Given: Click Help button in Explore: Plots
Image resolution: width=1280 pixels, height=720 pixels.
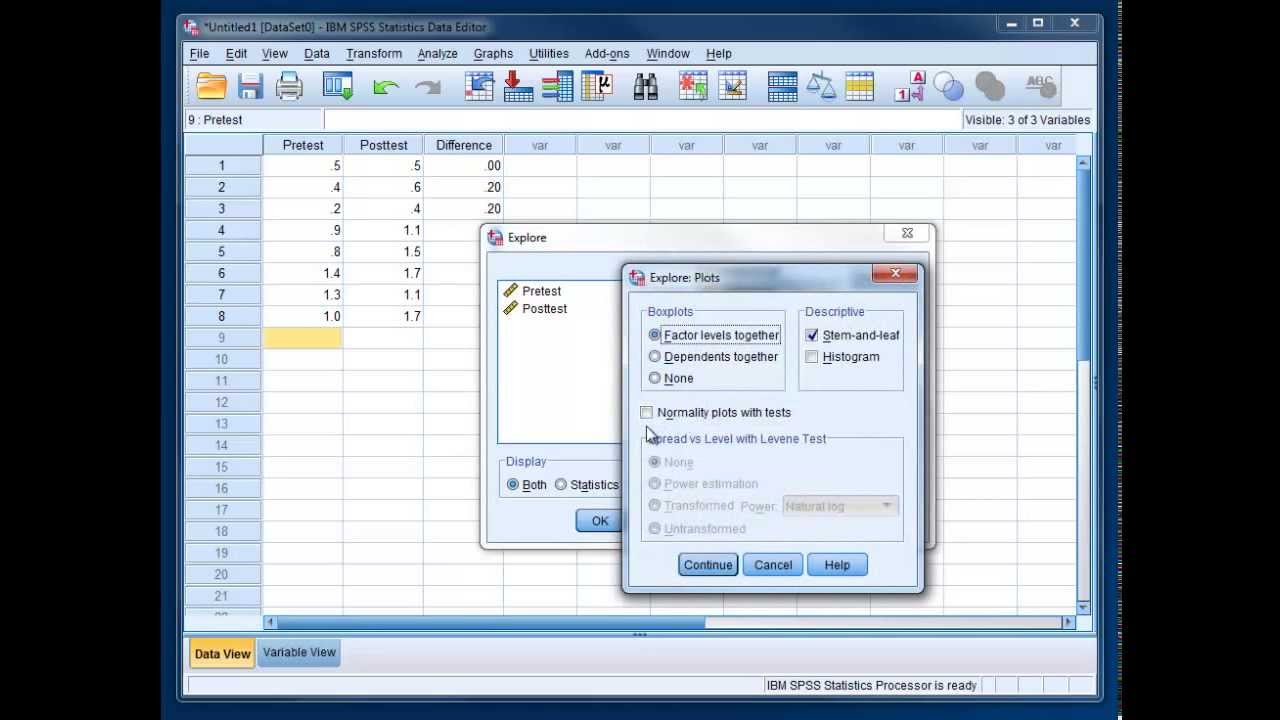Looking at the screenshot, I should [x=837, y=565].
